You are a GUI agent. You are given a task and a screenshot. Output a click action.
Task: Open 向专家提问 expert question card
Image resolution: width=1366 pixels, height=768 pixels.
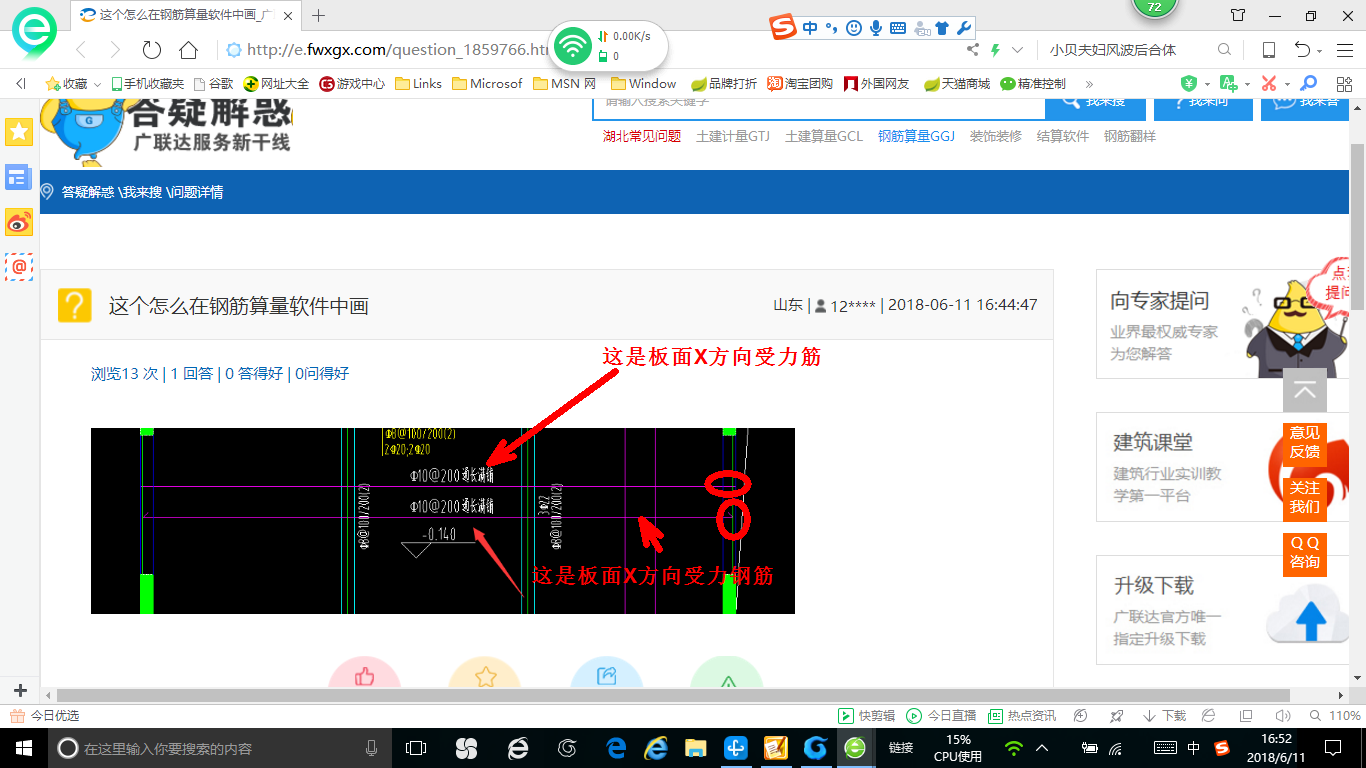(x=1223, y=324)
